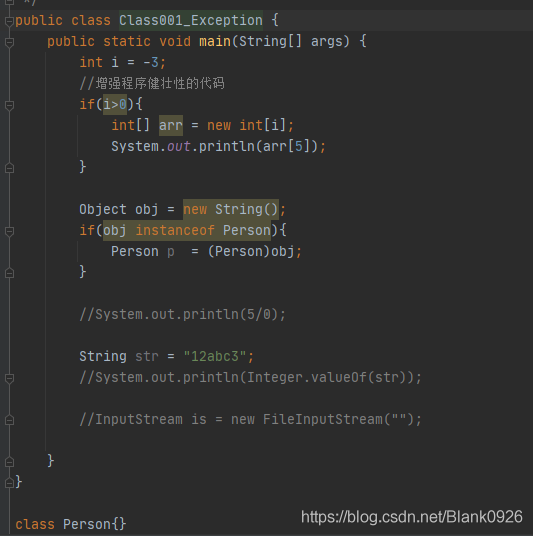Click fold end marker below Person p line

(x=9, y=273)
